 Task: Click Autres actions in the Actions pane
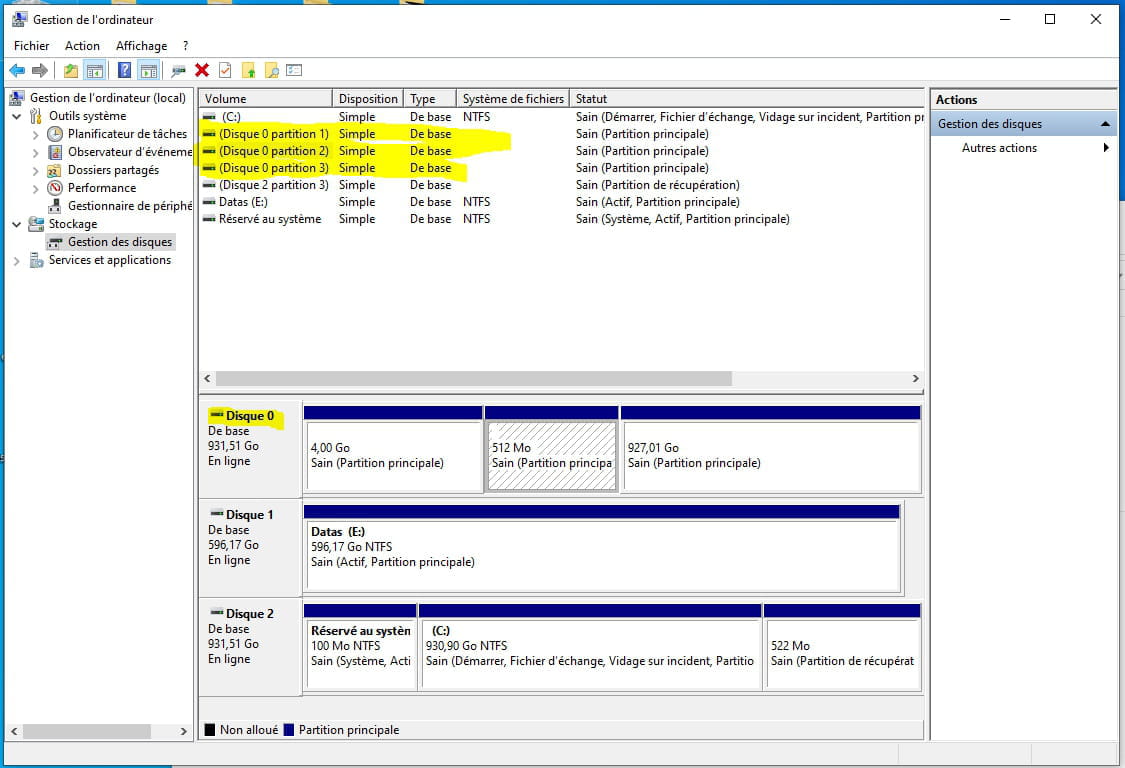[999, 148]
